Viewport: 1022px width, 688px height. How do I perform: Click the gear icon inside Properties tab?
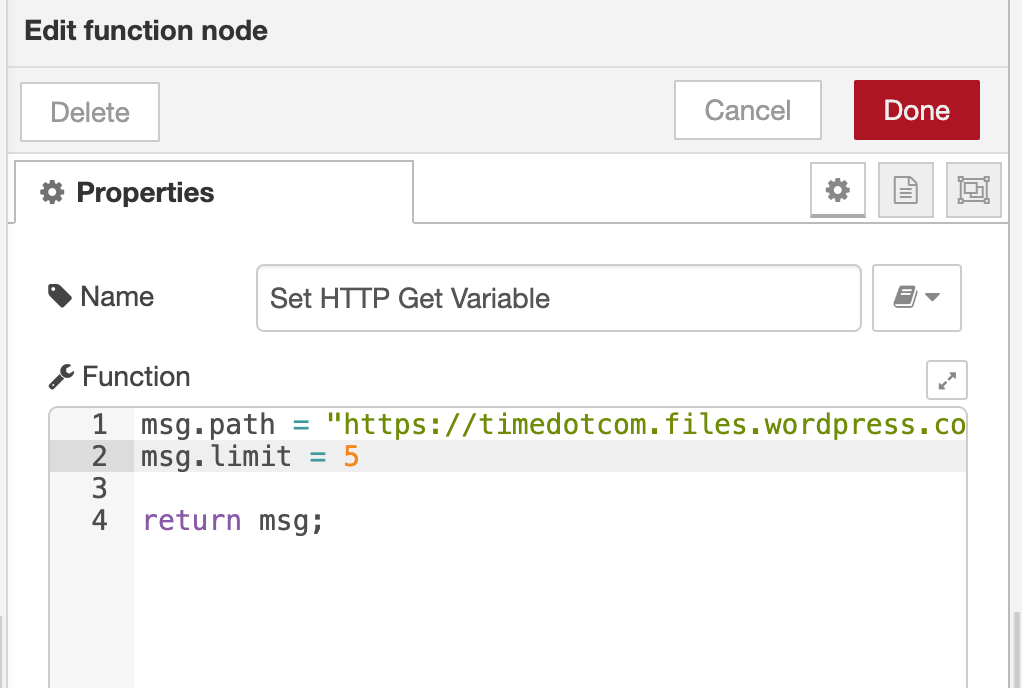[50, 192]
